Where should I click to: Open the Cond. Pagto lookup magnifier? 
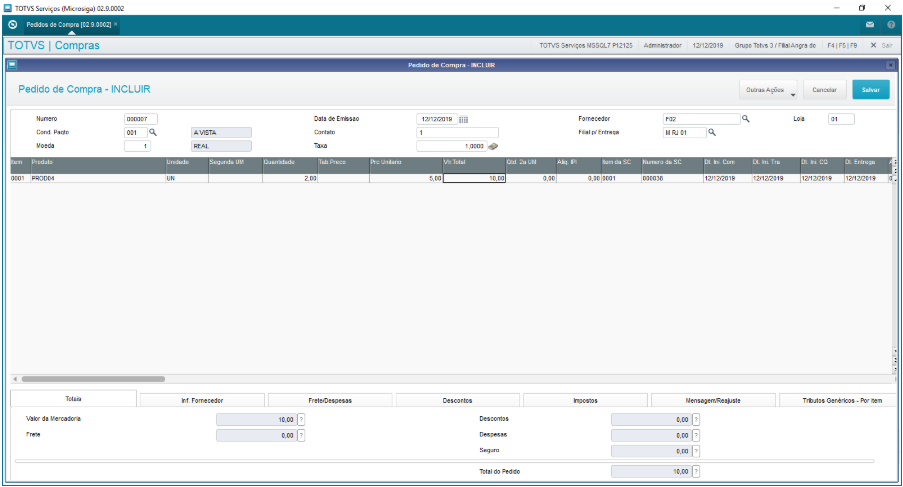tap(153, 132)
